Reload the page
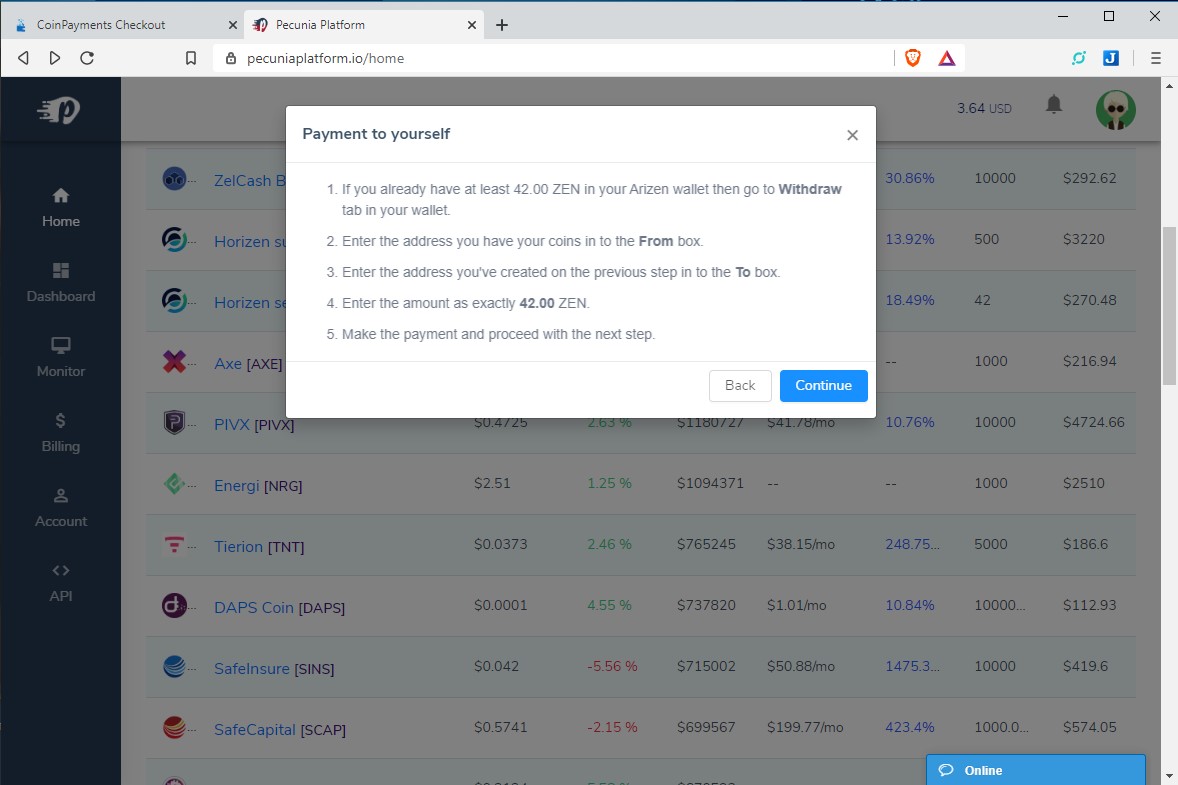The height and width of the screenshot is (785, 1178). click(87, 58)
